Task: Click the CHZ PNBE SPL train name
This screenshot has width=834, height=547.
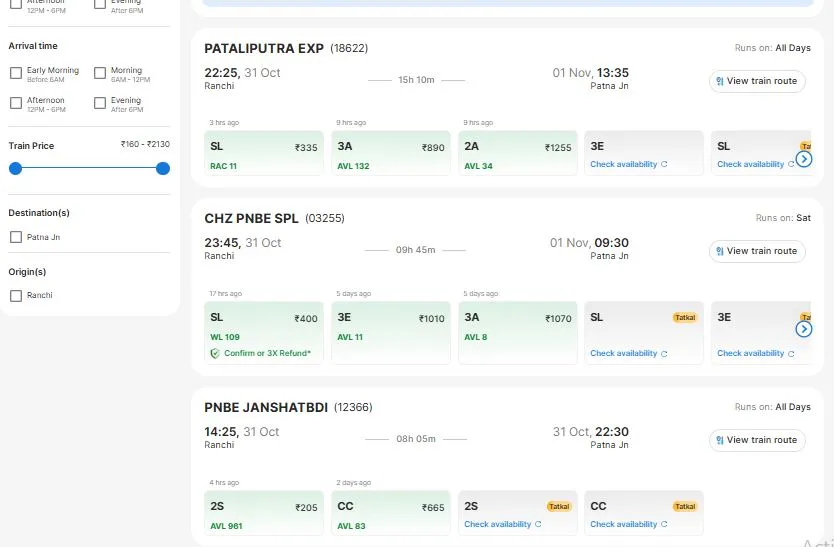Action: pos(251,218)
